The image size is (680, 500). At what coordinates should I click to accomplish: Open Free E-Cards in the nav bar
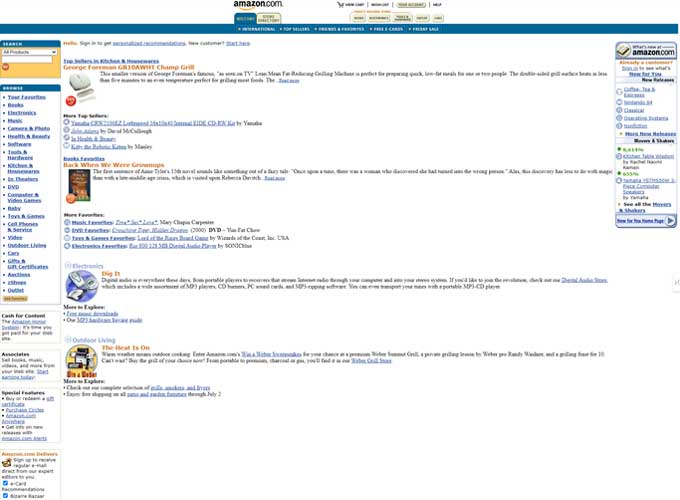(386, 29)
